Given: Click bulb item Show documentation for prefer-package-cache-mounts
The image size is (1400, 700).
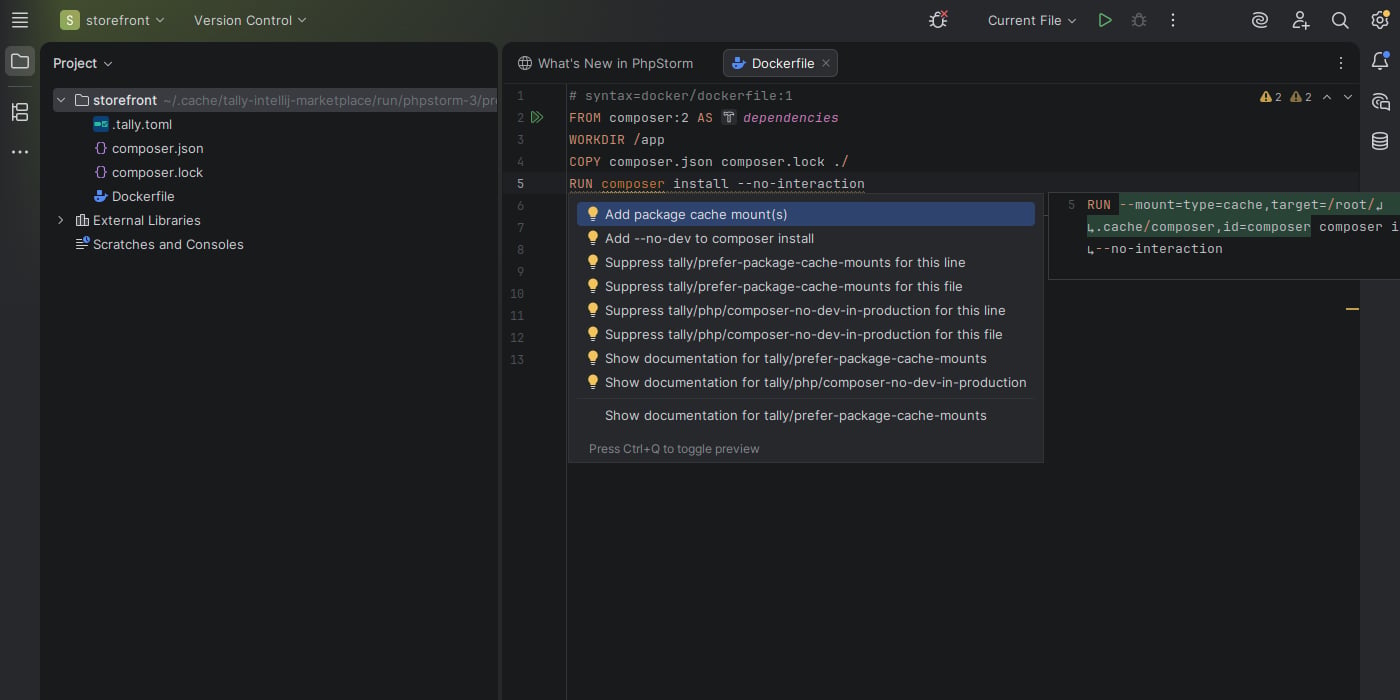Looking at the screenshot, I should [x=806, y=358].
